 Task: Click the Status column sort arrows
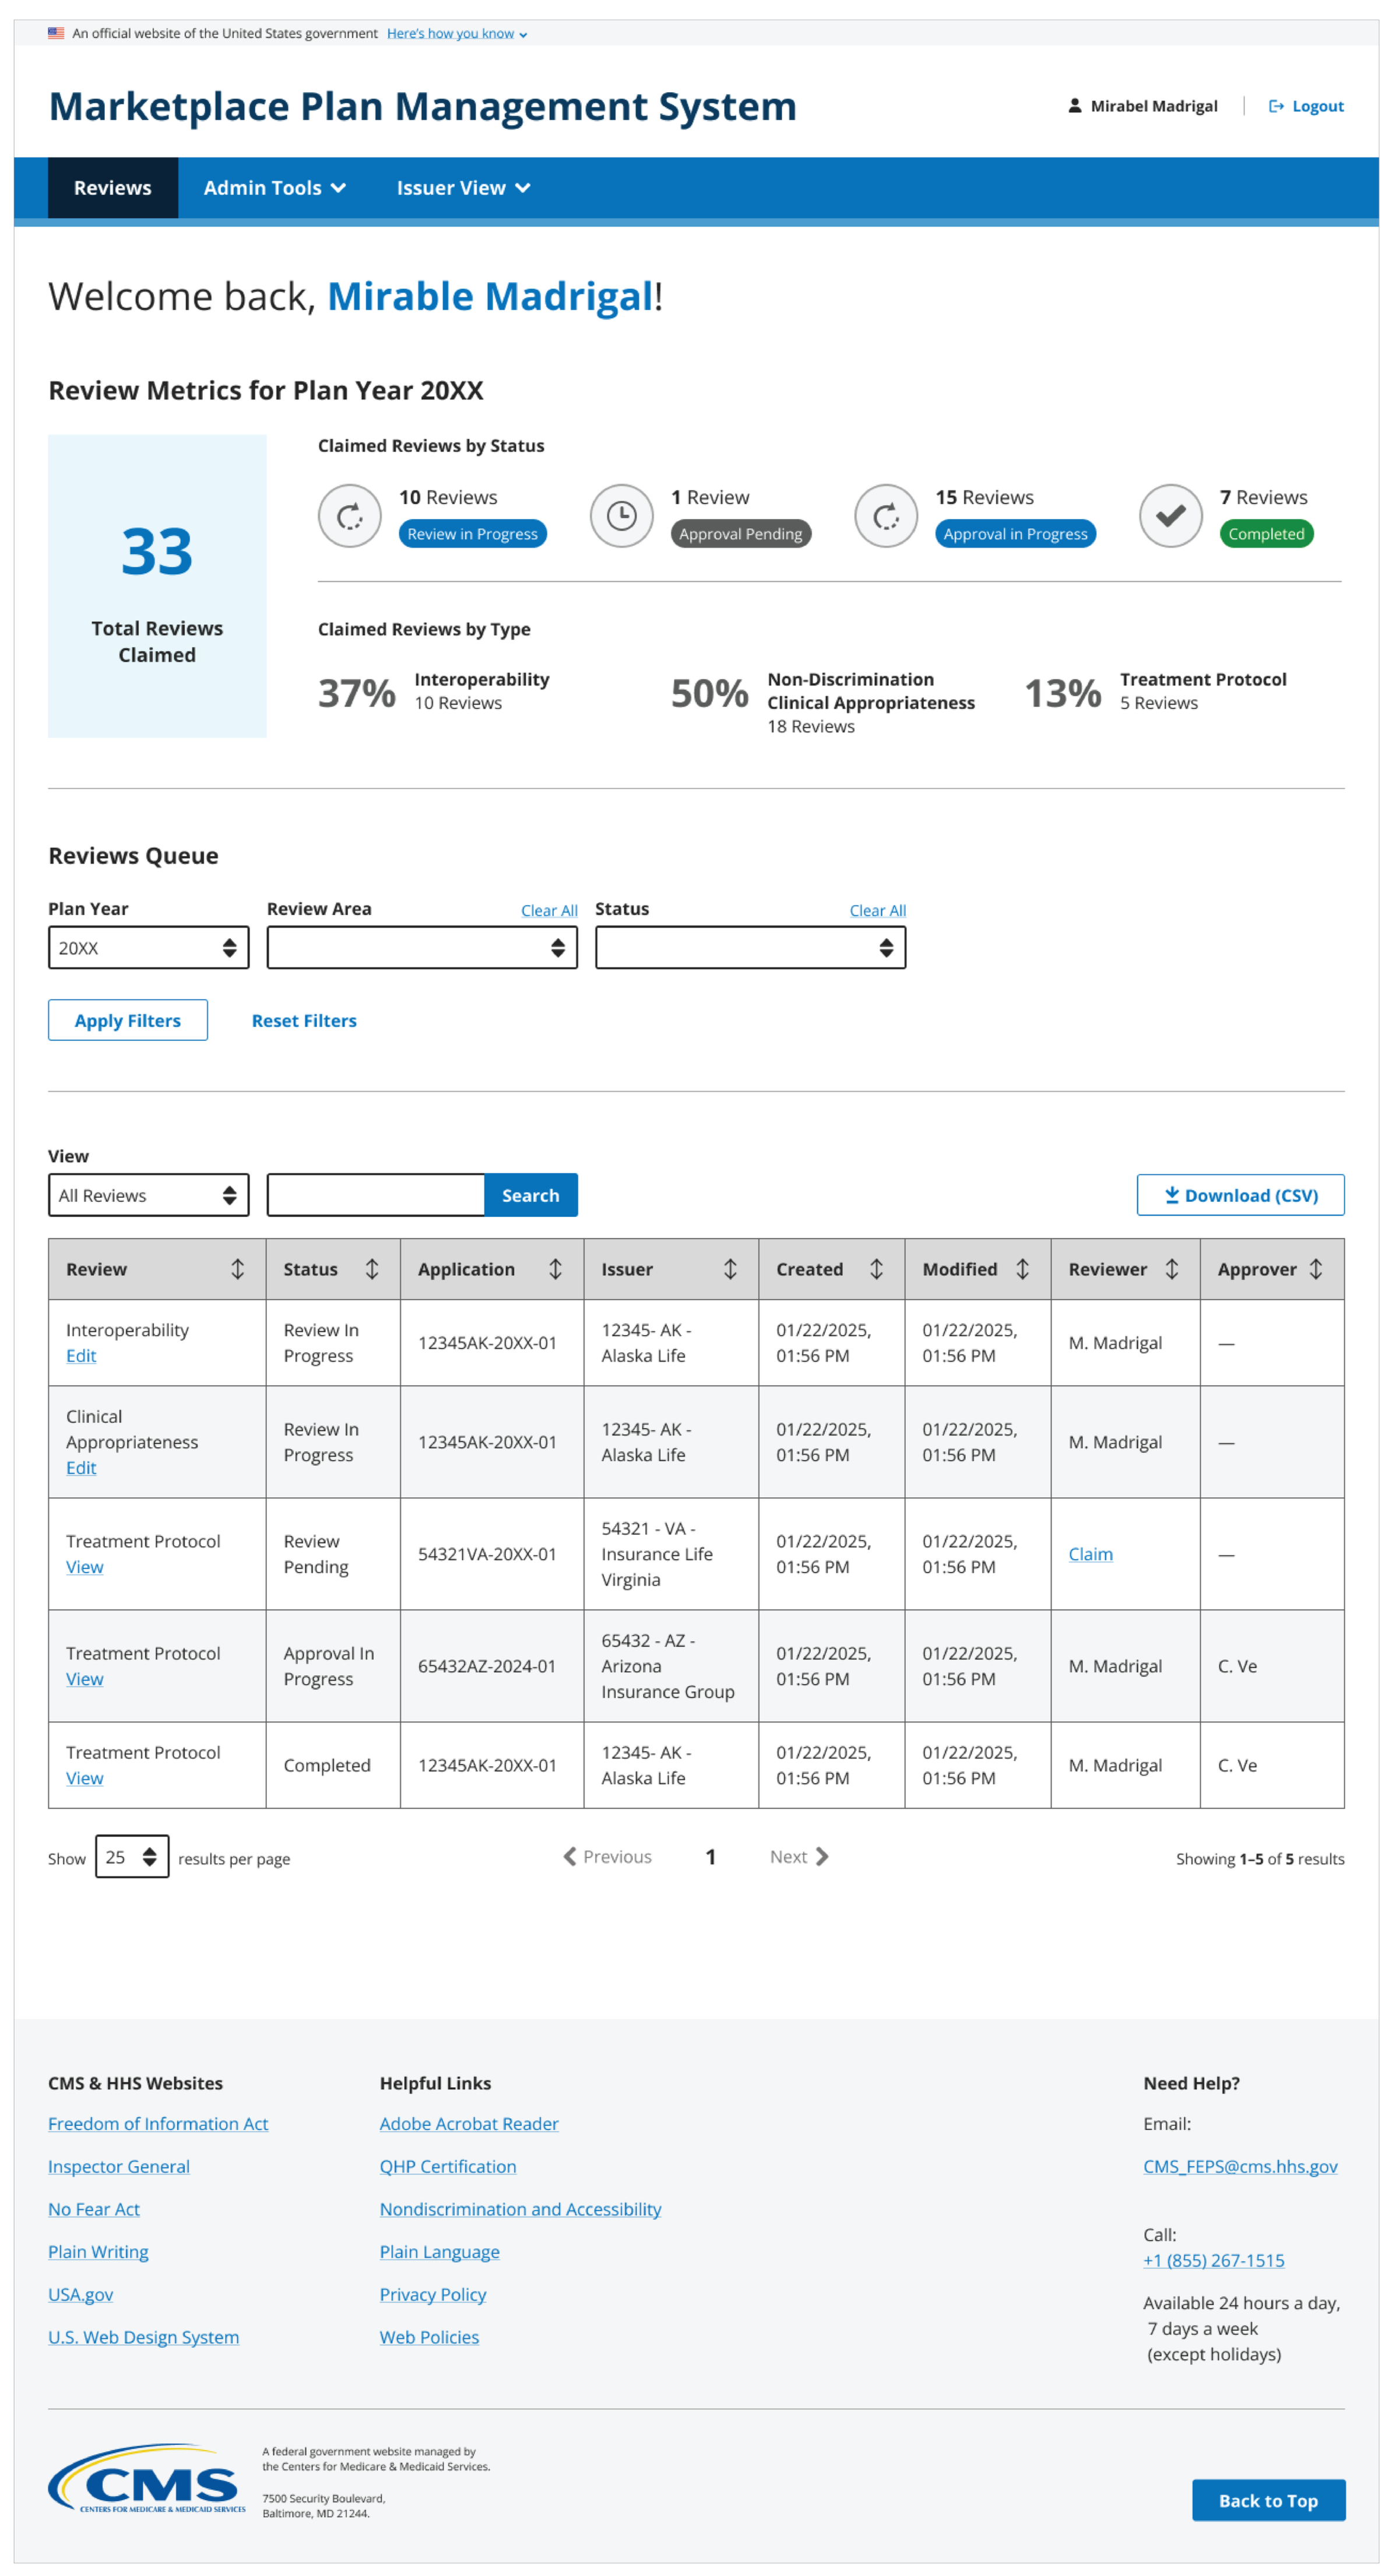[x=371, y=1269]
